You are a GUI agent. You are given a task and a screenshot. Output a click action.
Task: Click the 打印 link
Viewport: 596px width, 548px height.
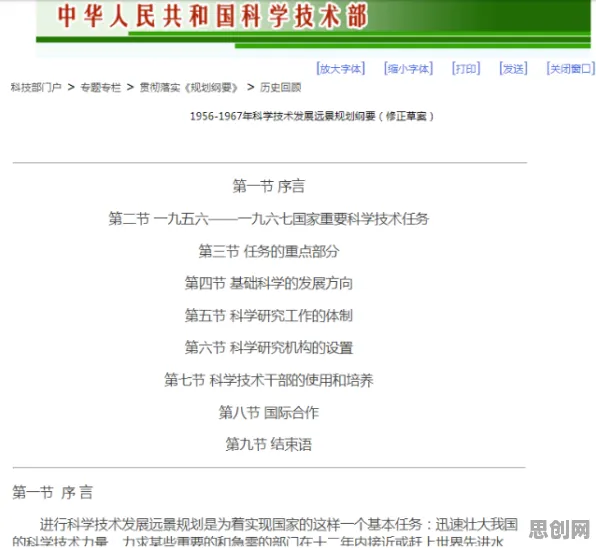tap(466, 69)
